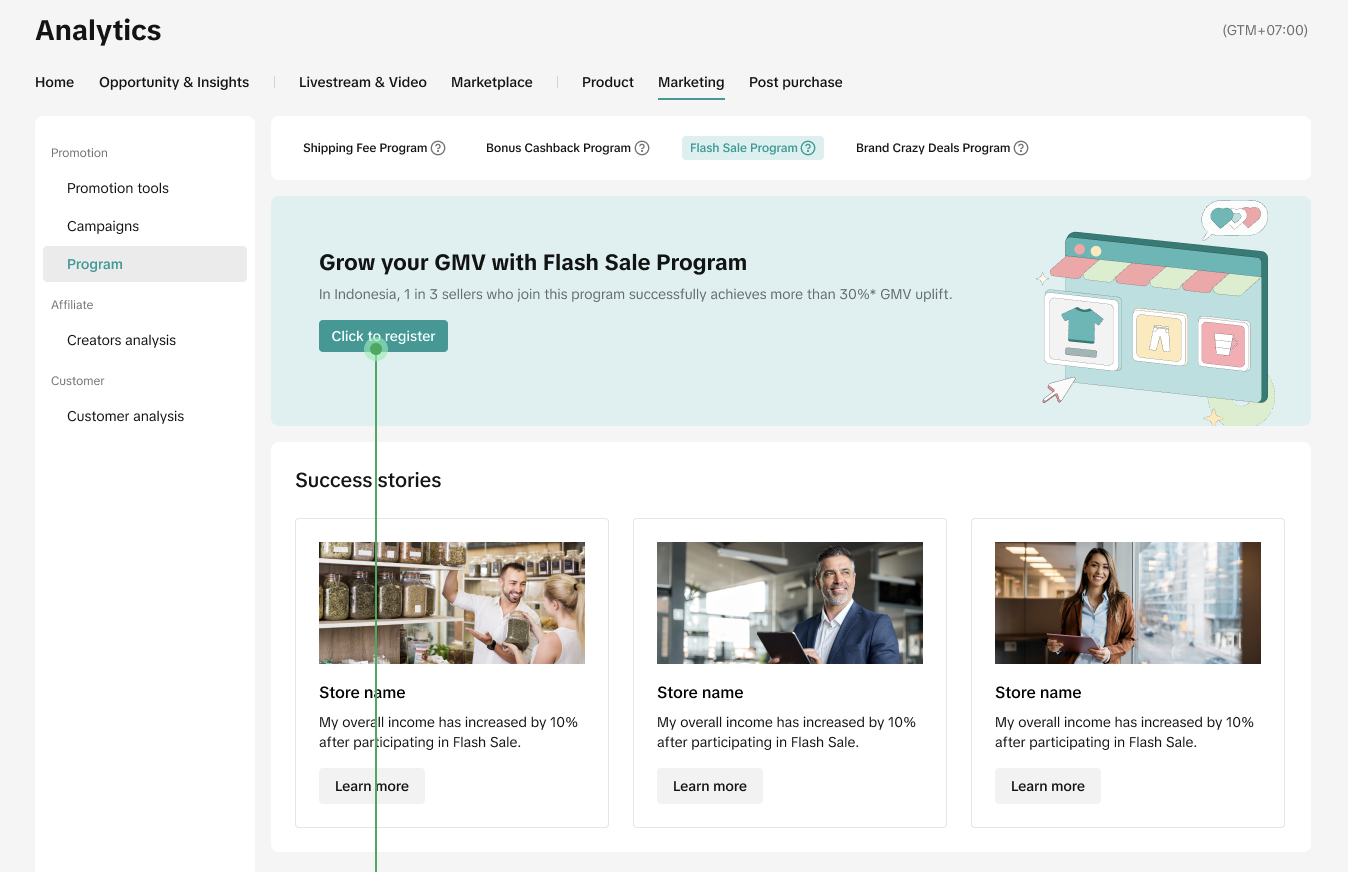Open Promotion tools in the sidebar

tap(118, 188)
